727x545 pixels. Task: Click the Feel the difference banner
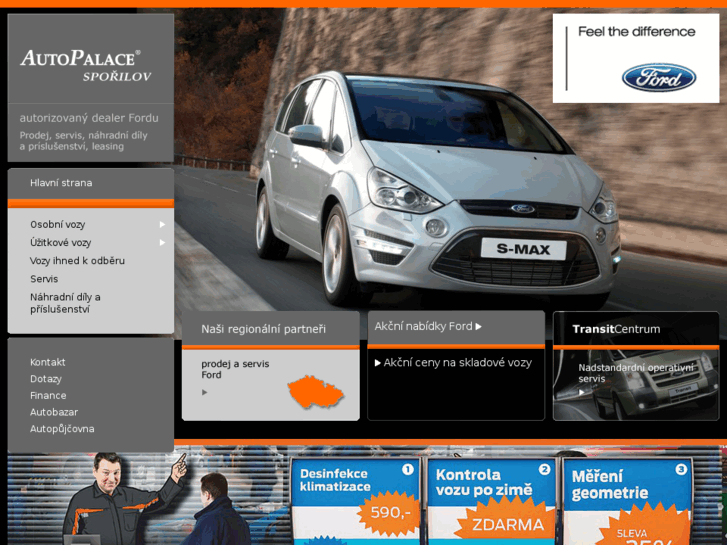pyautogui.click(x=636, y=58)
